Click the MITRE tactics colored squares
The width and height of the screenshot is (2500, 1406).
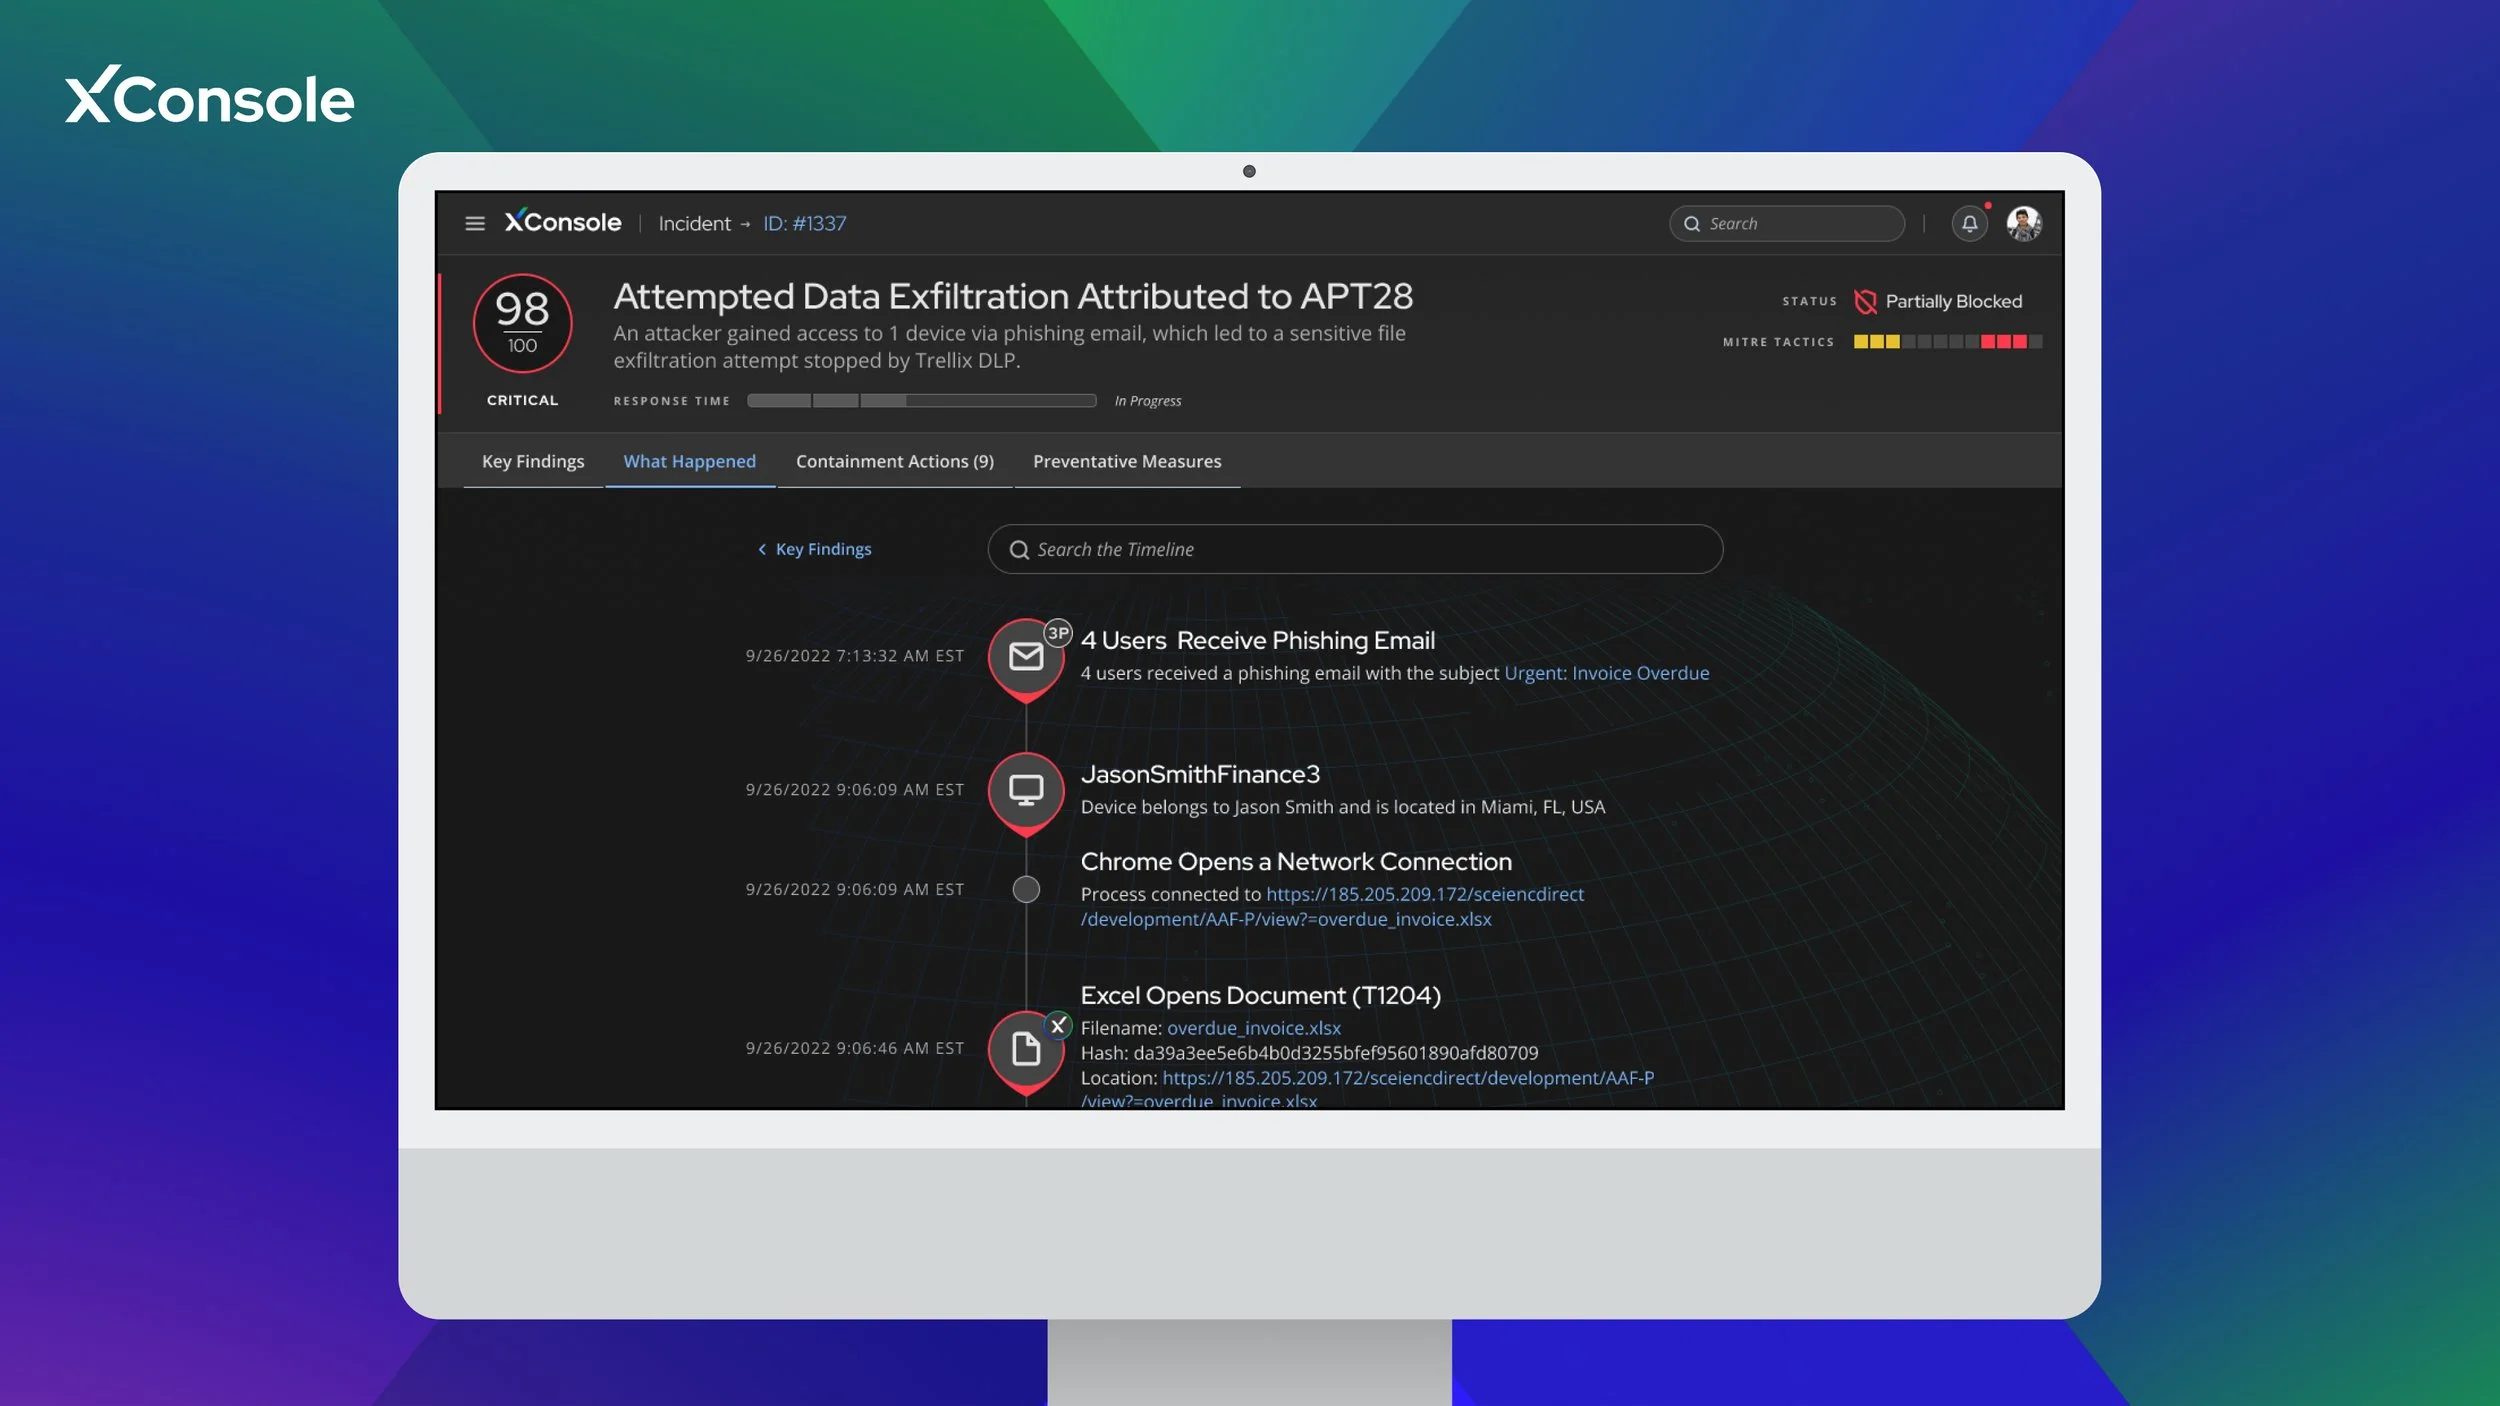(x=1946, y=342)
